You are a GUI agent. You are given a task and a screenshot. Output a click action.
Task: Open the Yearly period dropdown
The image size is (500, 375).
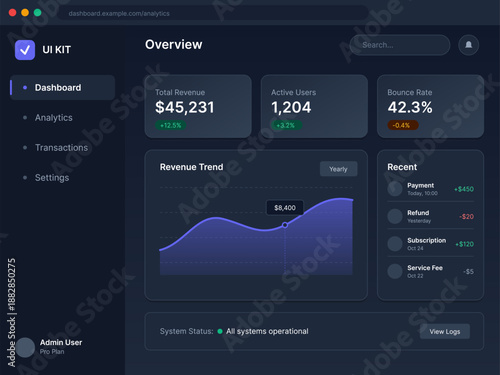click(x=339, y=169)
